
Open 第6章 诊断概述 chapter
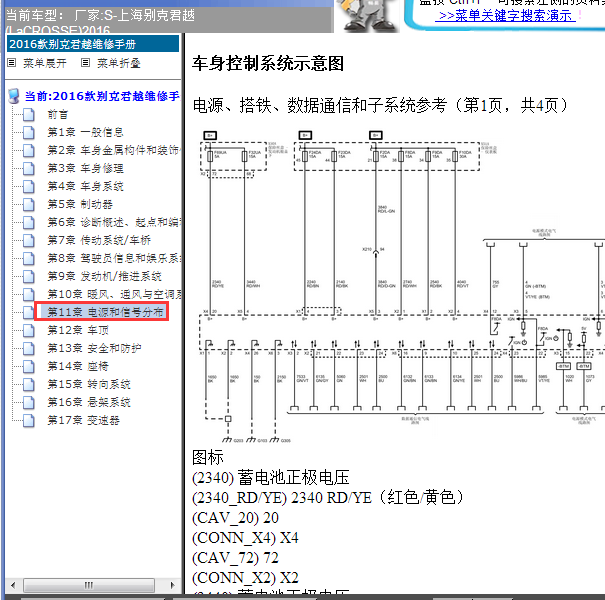114,222
